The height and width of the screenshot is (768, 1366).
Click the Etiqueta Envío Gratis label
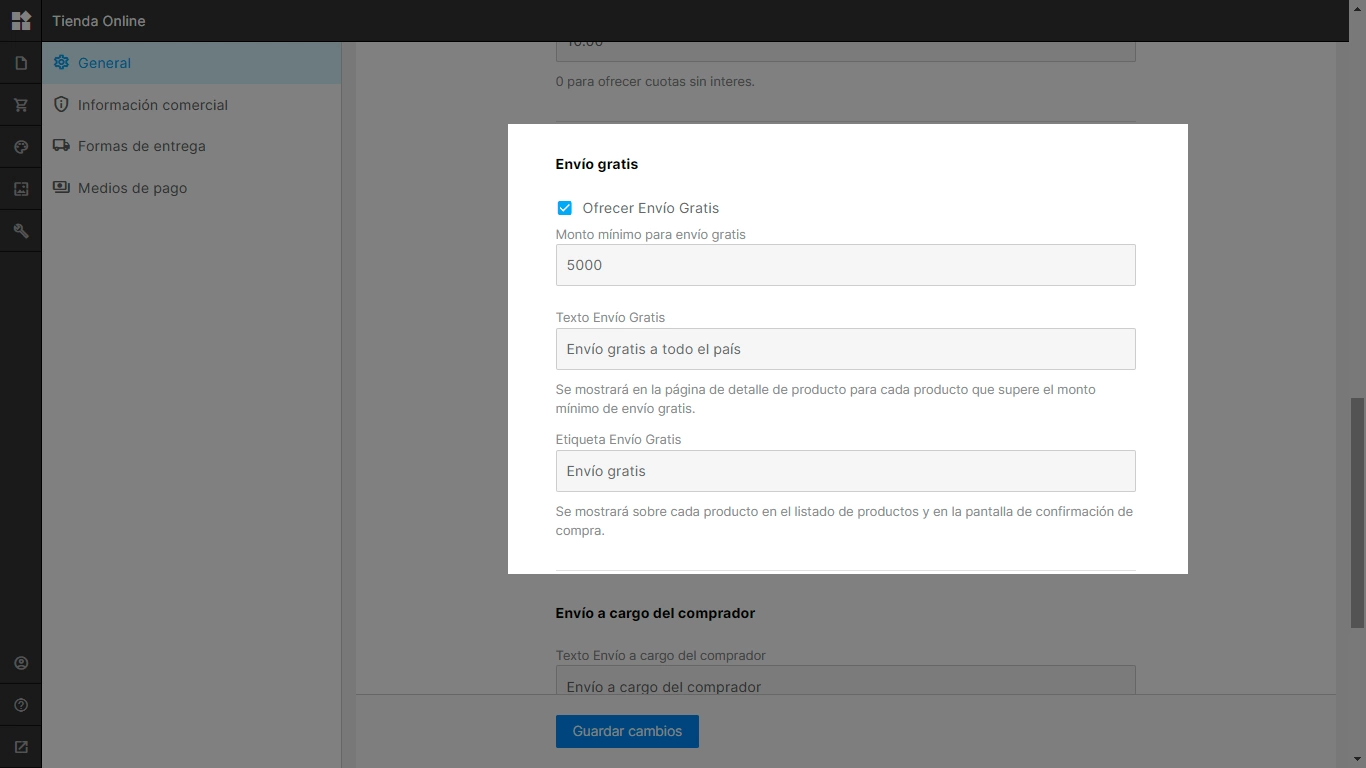(x=618, y=439)
